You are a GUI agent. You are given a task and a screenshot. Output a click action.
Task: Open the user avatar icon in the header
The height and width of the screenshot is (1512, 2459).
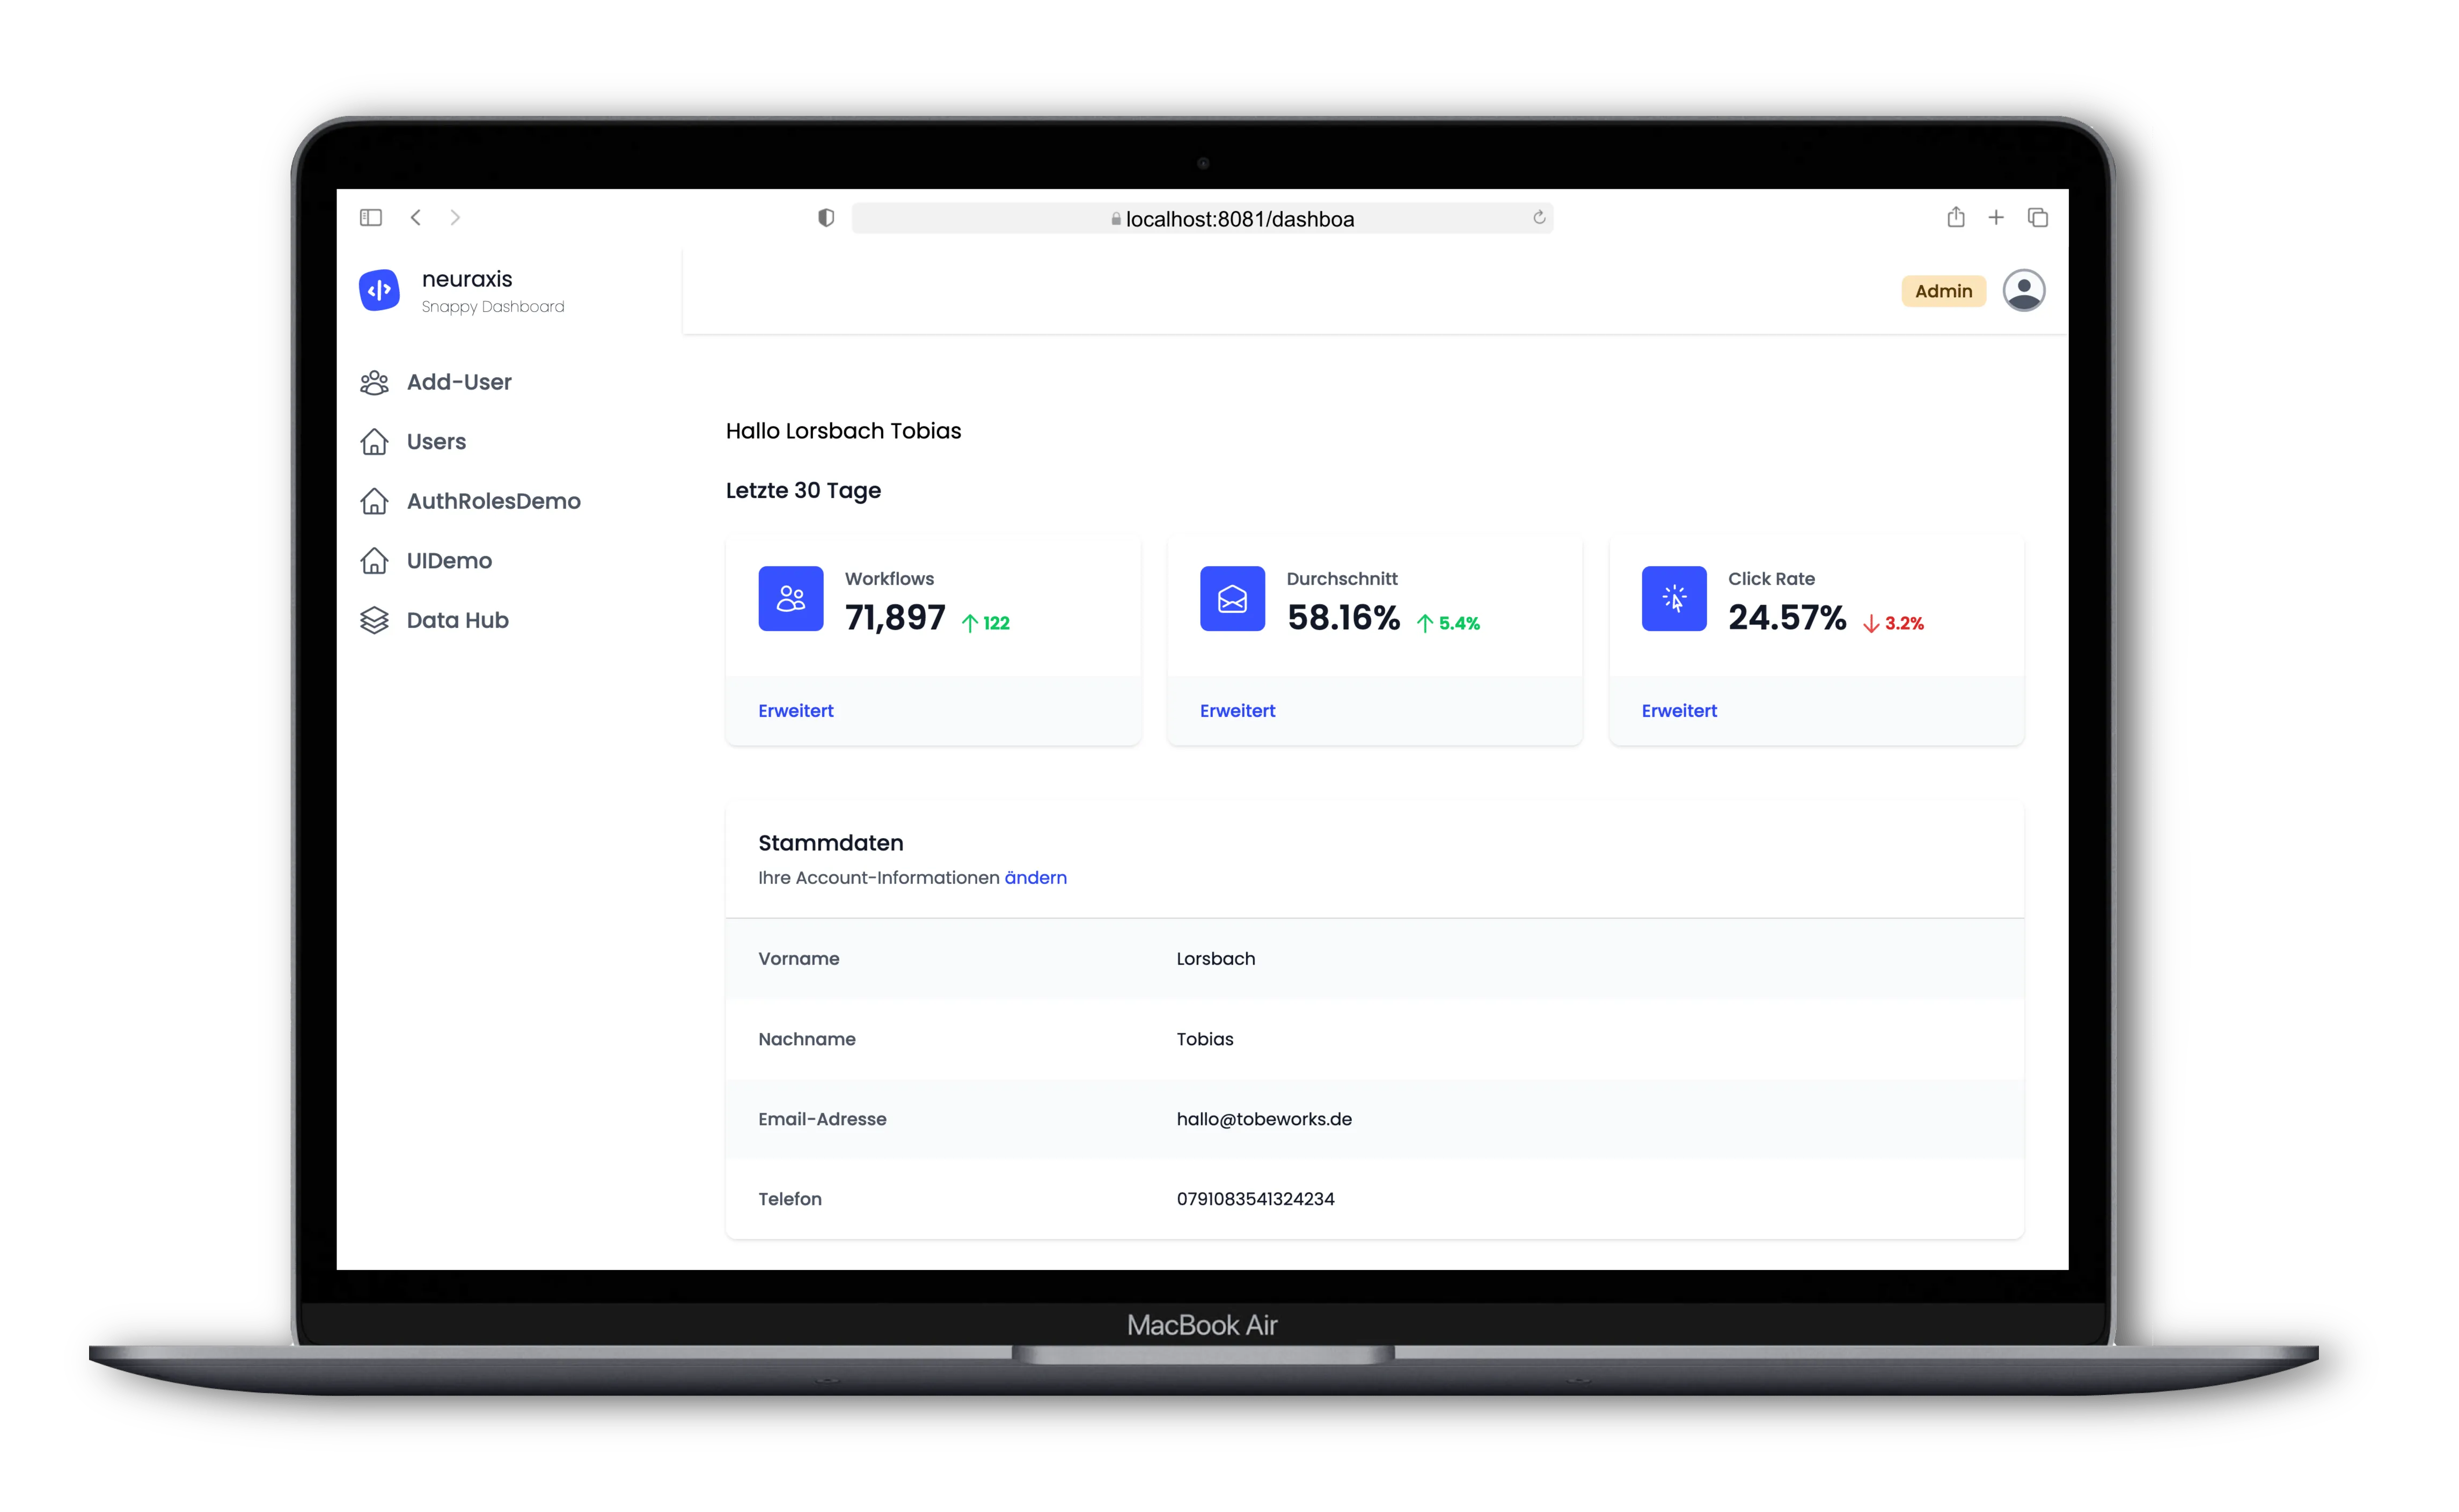coord(2024,290)
